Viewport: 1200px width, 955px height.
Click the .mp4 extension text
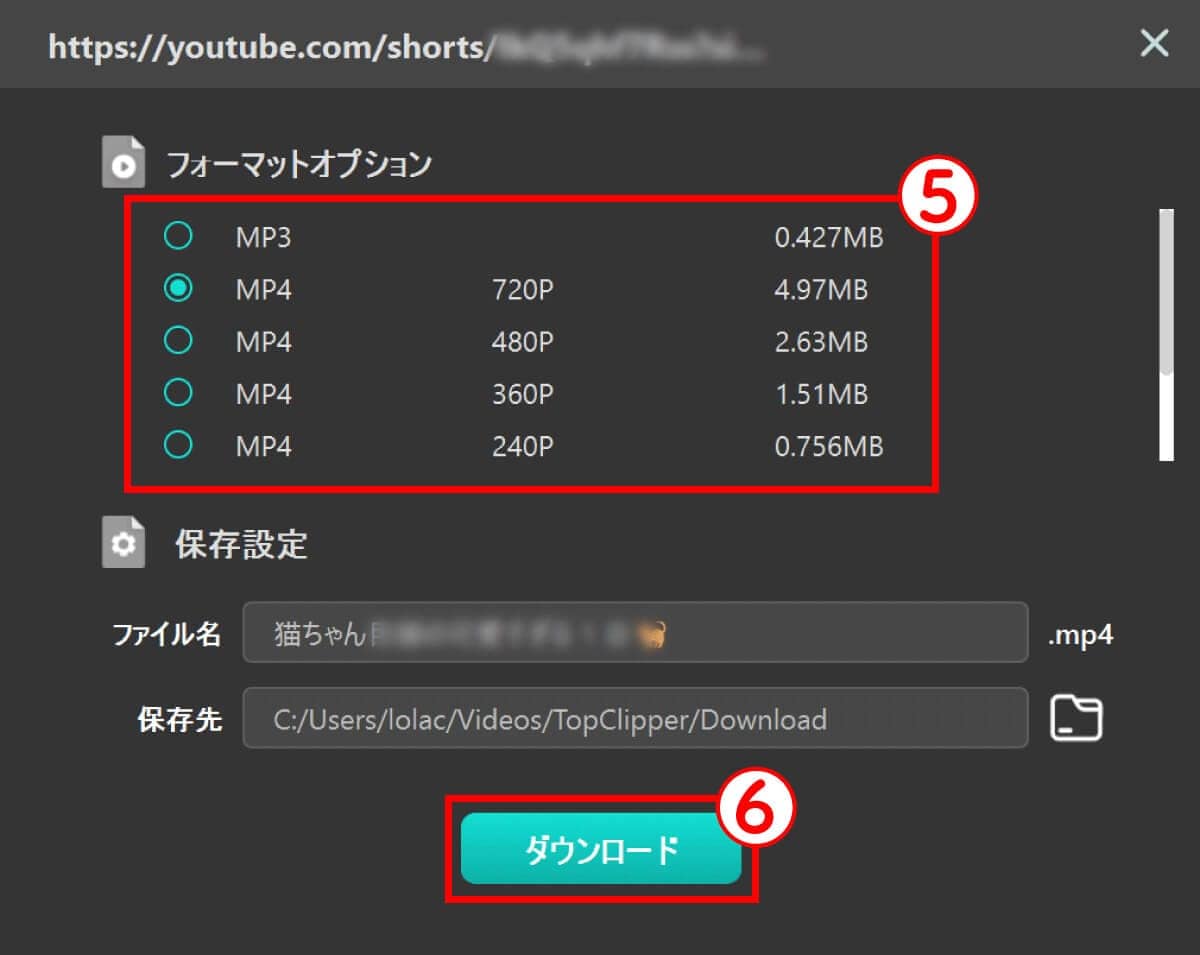(1080, 634)
